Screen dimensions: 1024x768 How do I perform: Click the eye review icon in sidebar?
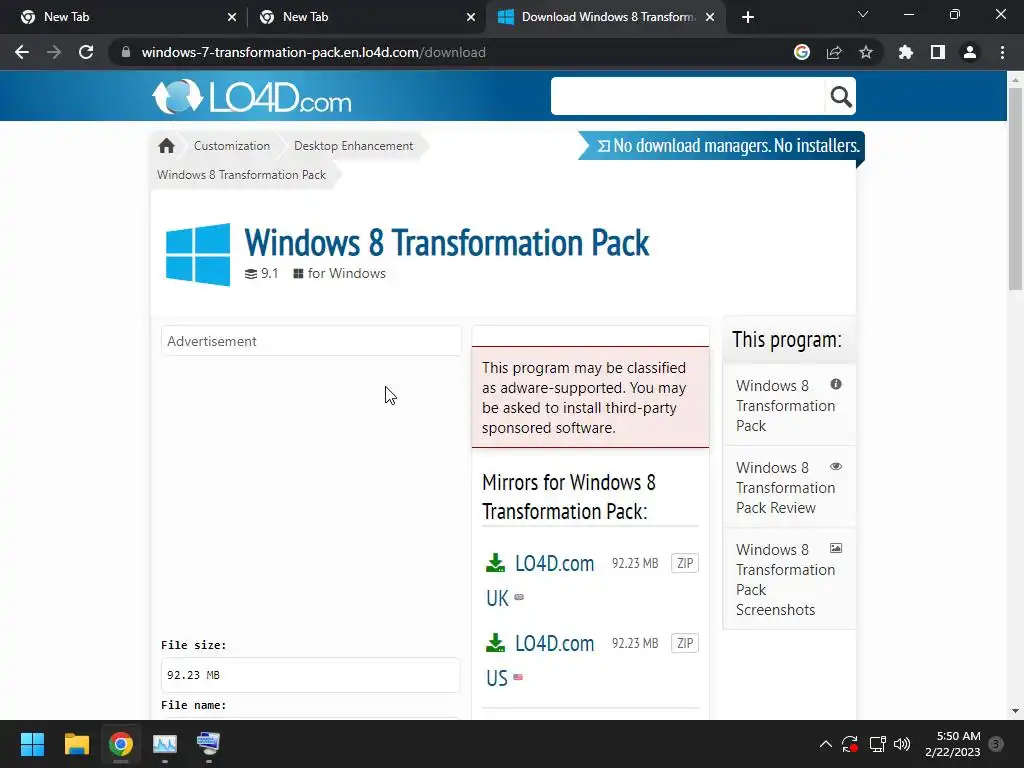836,466
